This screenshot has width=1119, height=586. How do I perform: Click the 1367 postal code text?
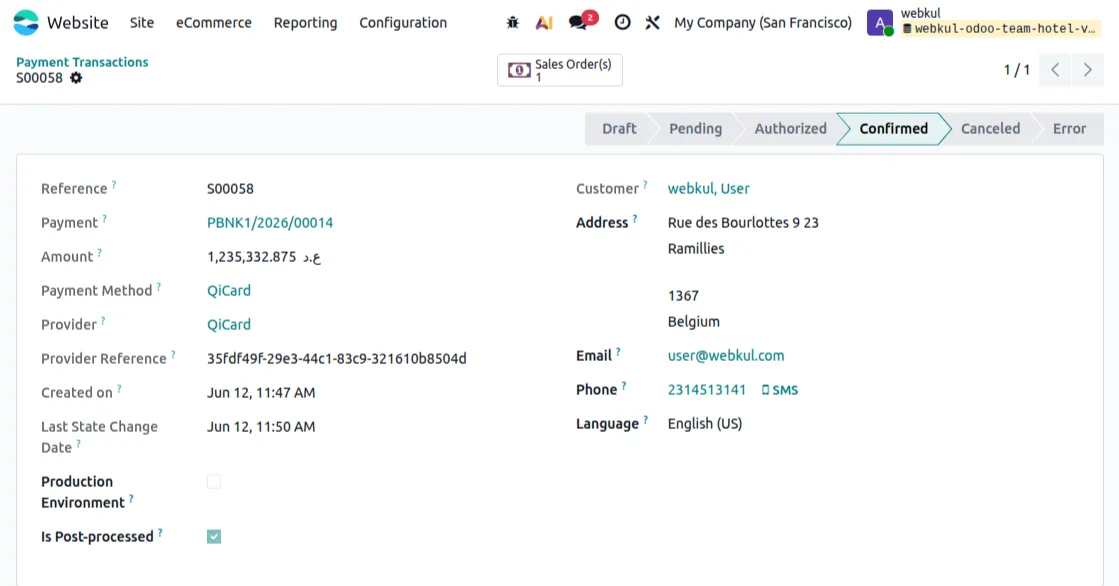[683, 295]
